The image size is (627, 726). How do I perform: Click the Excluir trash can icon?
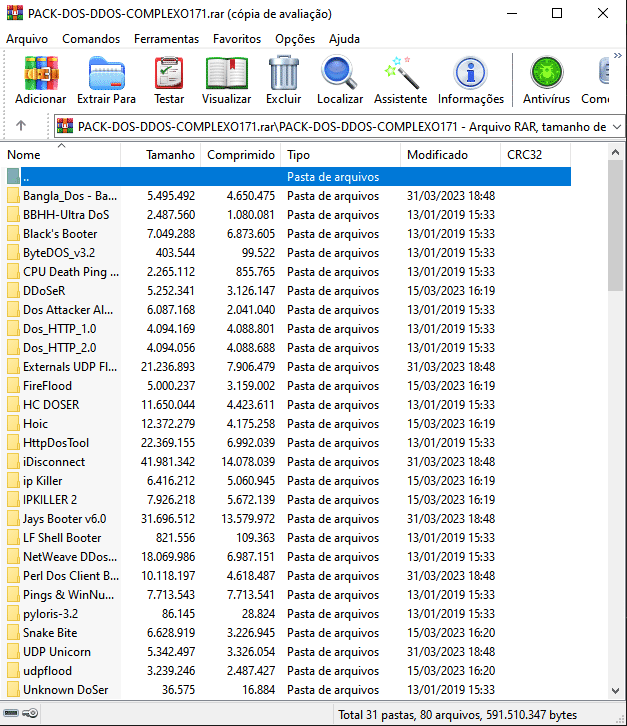[283, 79]
